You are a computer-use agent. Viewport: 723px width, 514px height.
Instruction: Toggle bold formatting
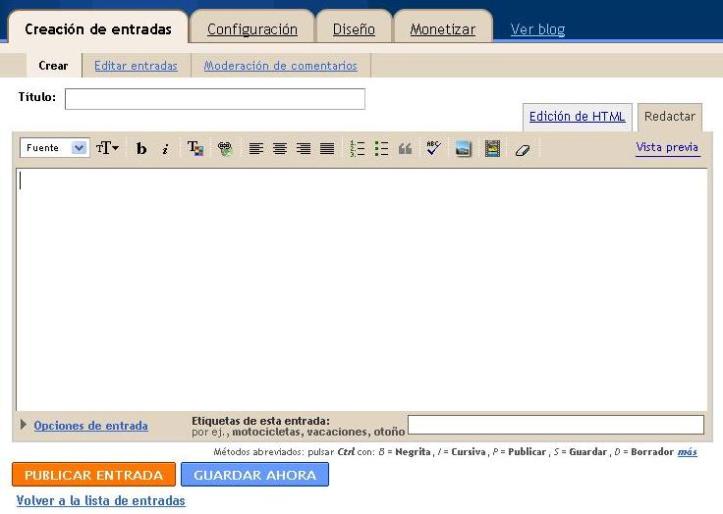(141, 148)
